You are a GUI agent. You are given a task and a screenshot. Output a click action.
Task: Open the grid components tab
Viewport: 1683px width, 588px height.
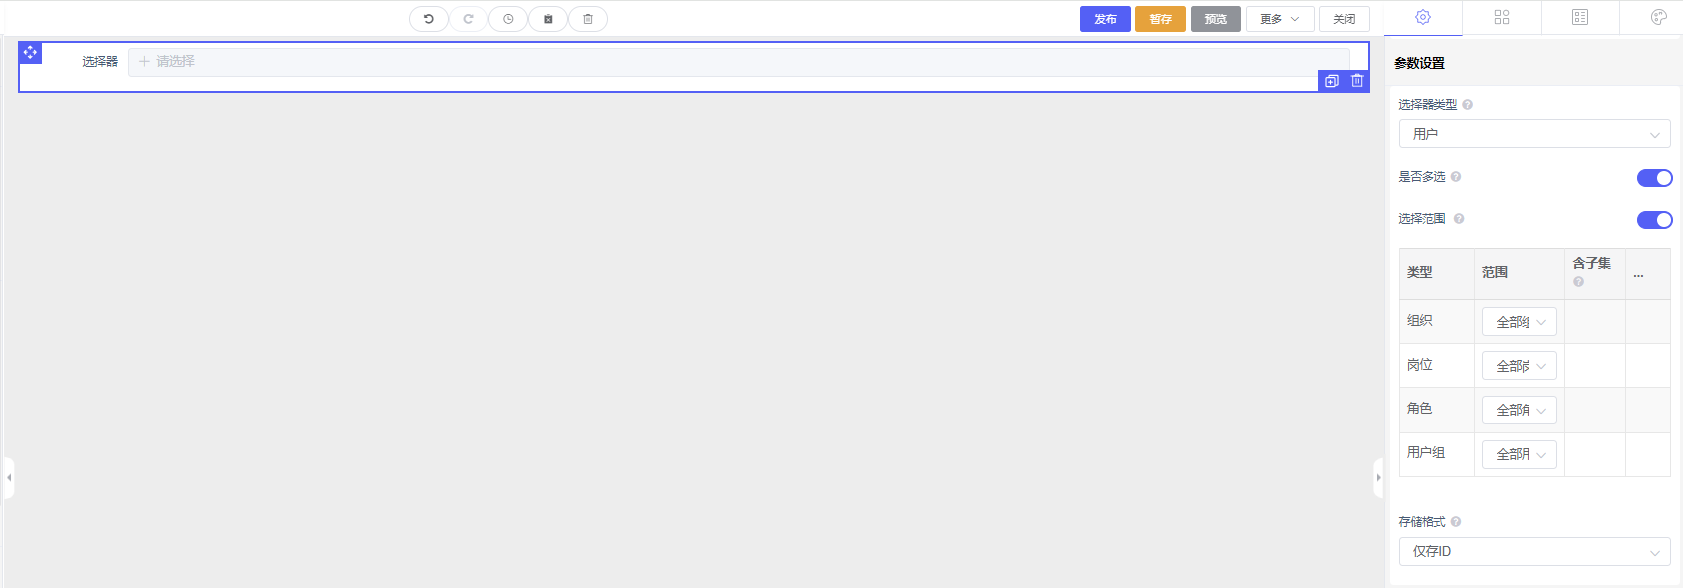[x=1502, y=17]
